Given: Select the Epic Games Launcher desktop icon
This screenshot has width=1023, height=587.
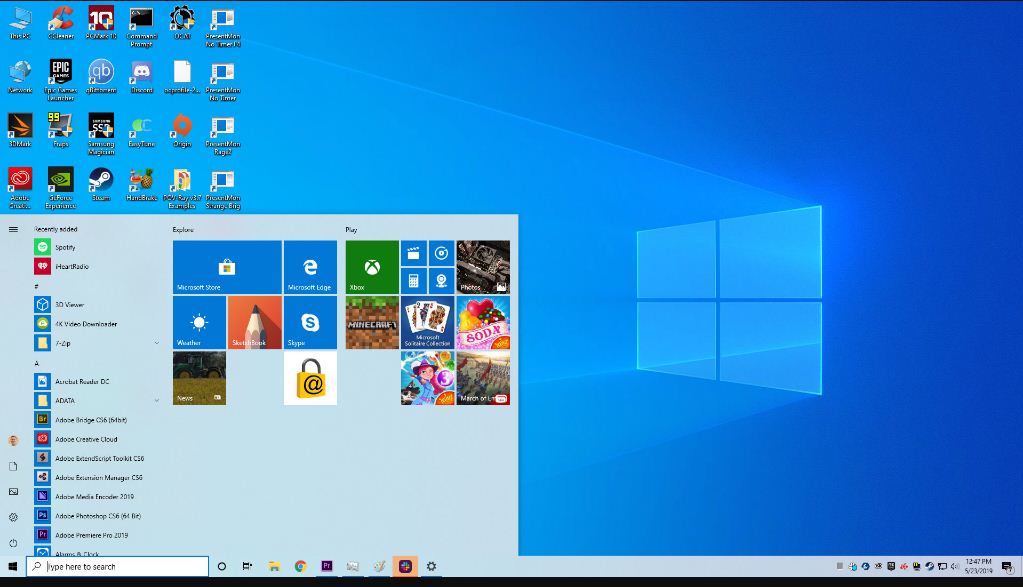Looking at the screenshot, I should [61, 80].
